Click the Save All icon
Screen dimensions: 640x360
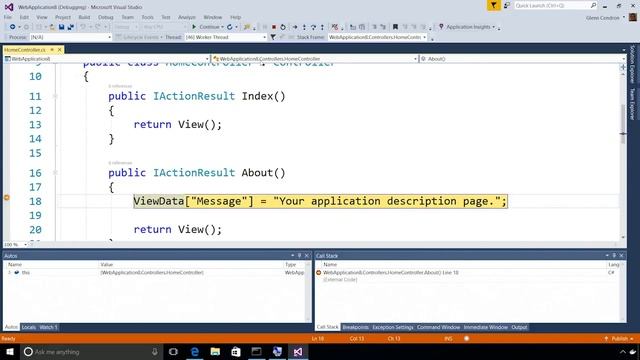(70, 27)
